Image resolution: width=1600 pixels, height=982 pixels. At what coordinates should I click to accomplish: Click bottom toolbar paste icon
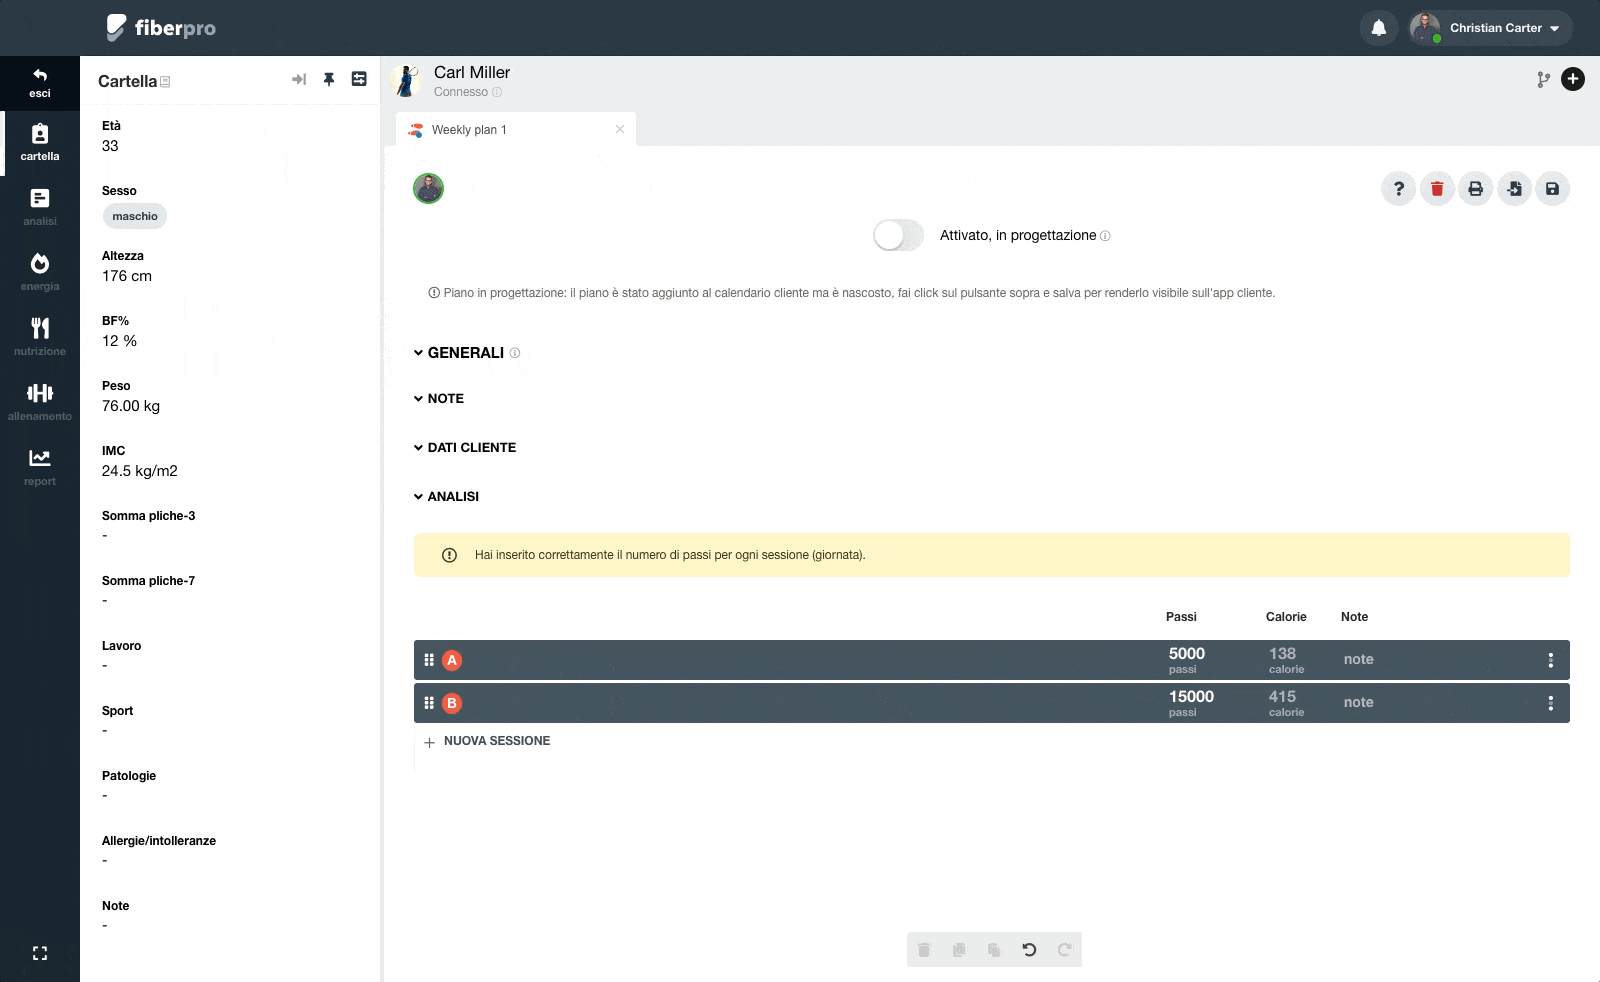pos(994,950)
